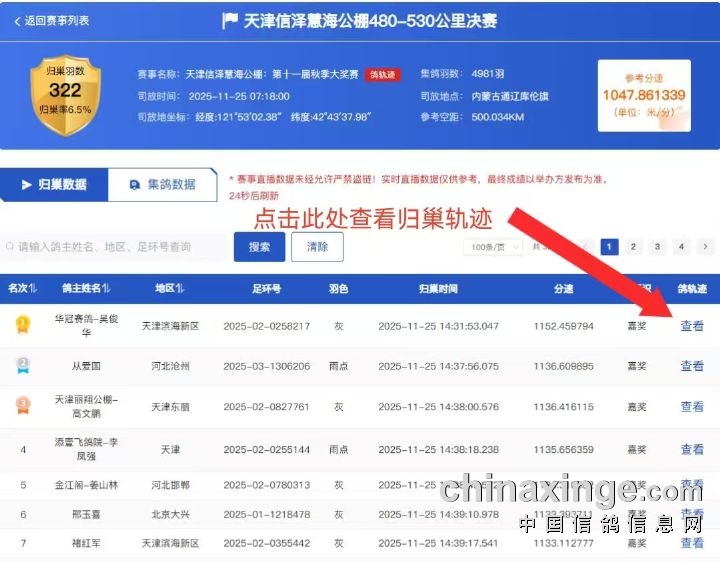Click the silver medal icon for rank two
The image size is (720, 562).
(x=22, y=365)
